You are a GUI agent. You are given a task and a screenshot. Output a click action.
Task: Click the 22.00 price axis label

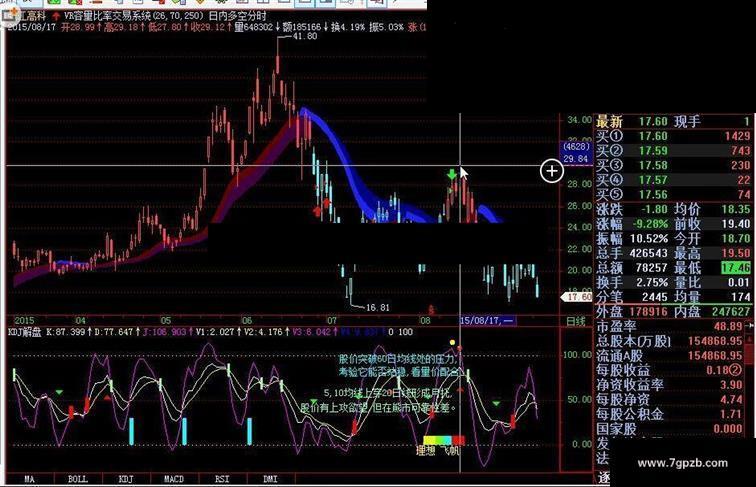point(579,249)
